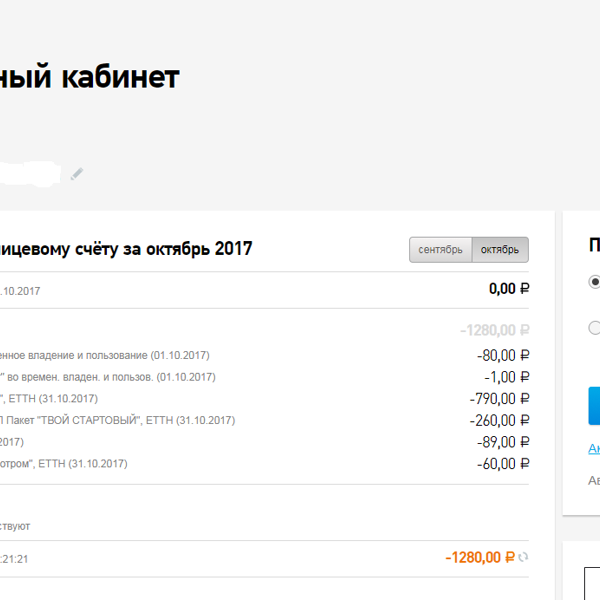Select the first payment radio button
Viewport: 600px width, 600px height.
[x=594, y=282]
